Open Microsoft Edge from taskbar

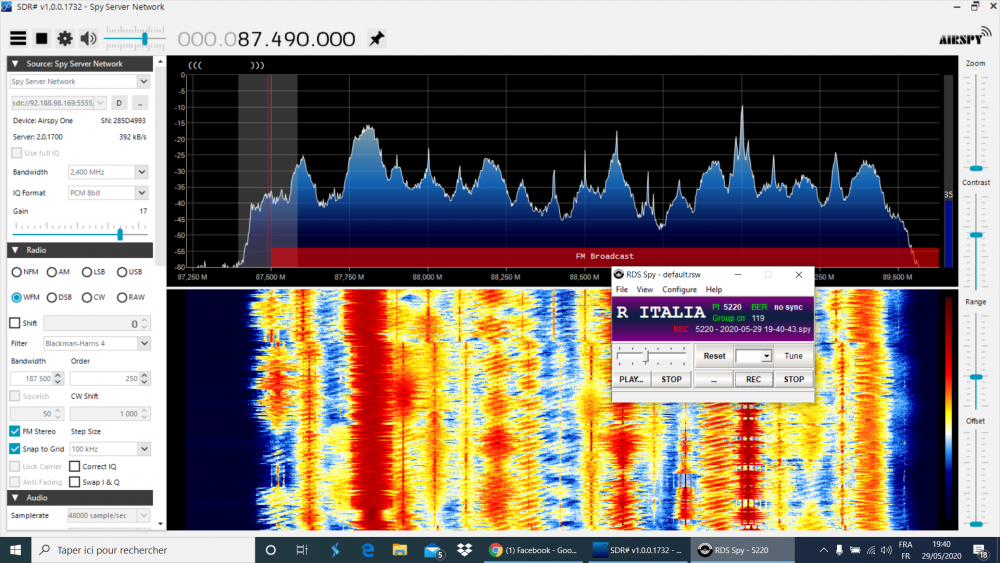(367, 550)
